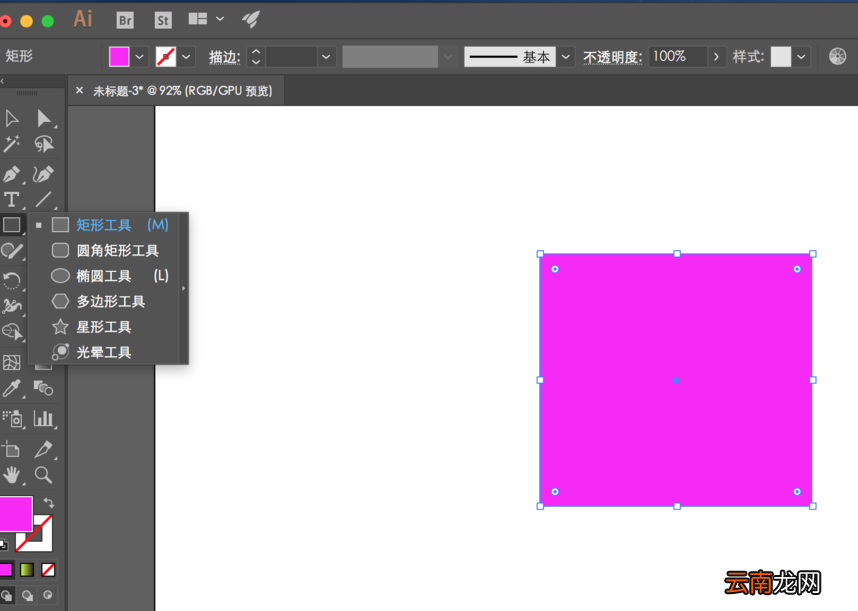
Task: Choose Star Tool from flyout
Action: pyautogui.click(x=108, y=327)
